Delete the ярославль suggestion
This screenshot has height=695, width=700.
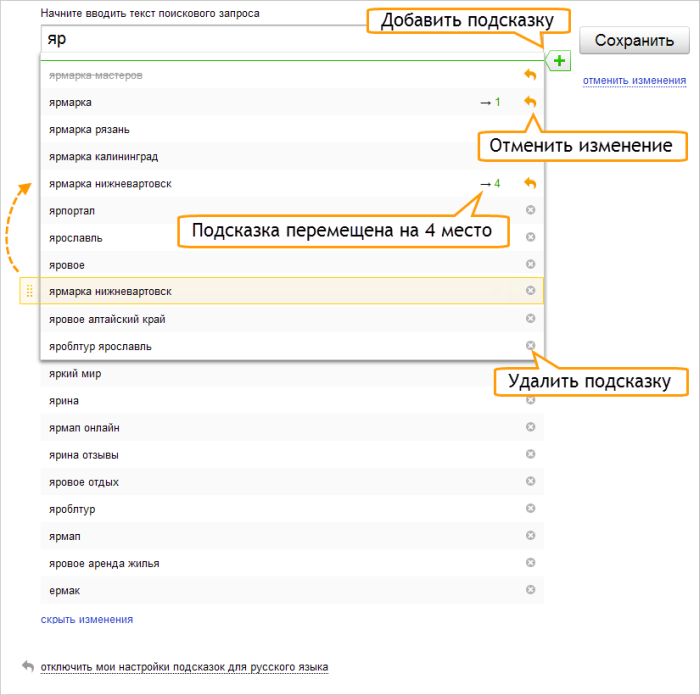point(530,237)
